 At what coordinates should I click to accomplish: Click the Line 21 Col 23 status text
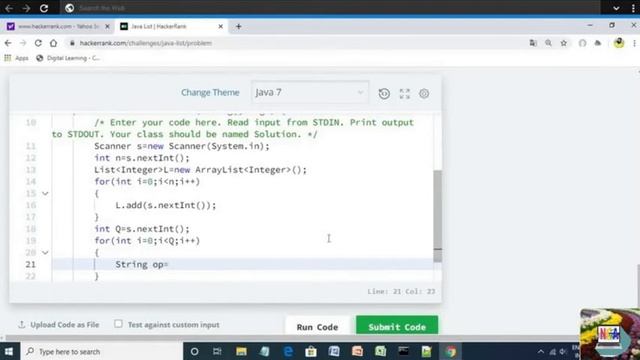[x=401, y=291]
